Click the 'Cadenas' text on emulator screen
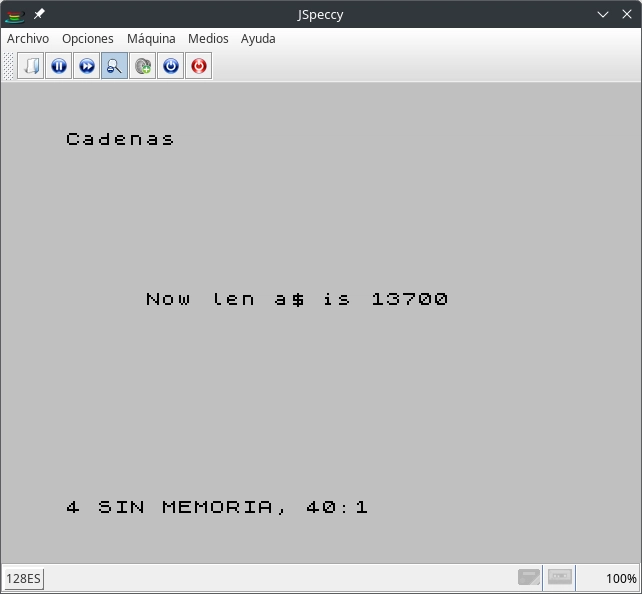Screen dimensions: 642x594 [x=120, y=140]
